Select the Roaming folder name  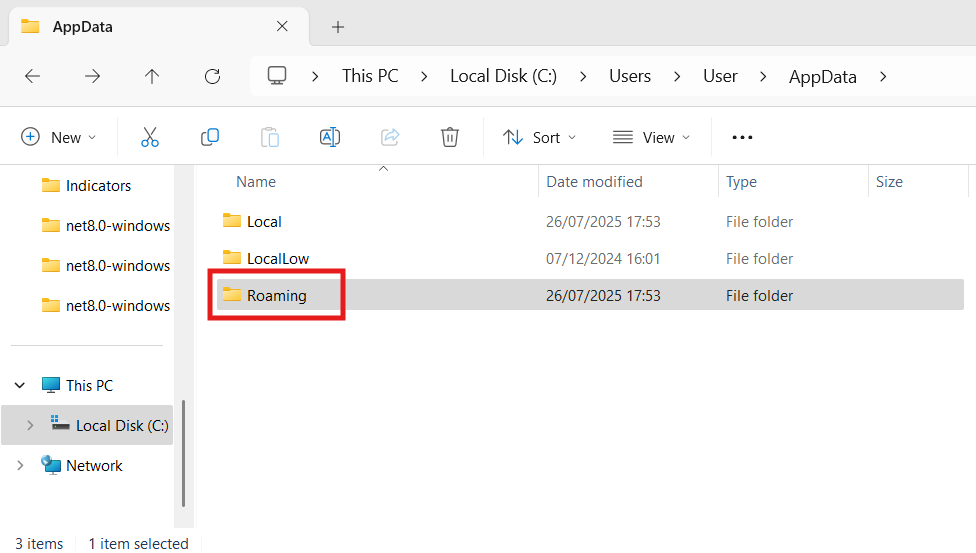pos(277,296)
